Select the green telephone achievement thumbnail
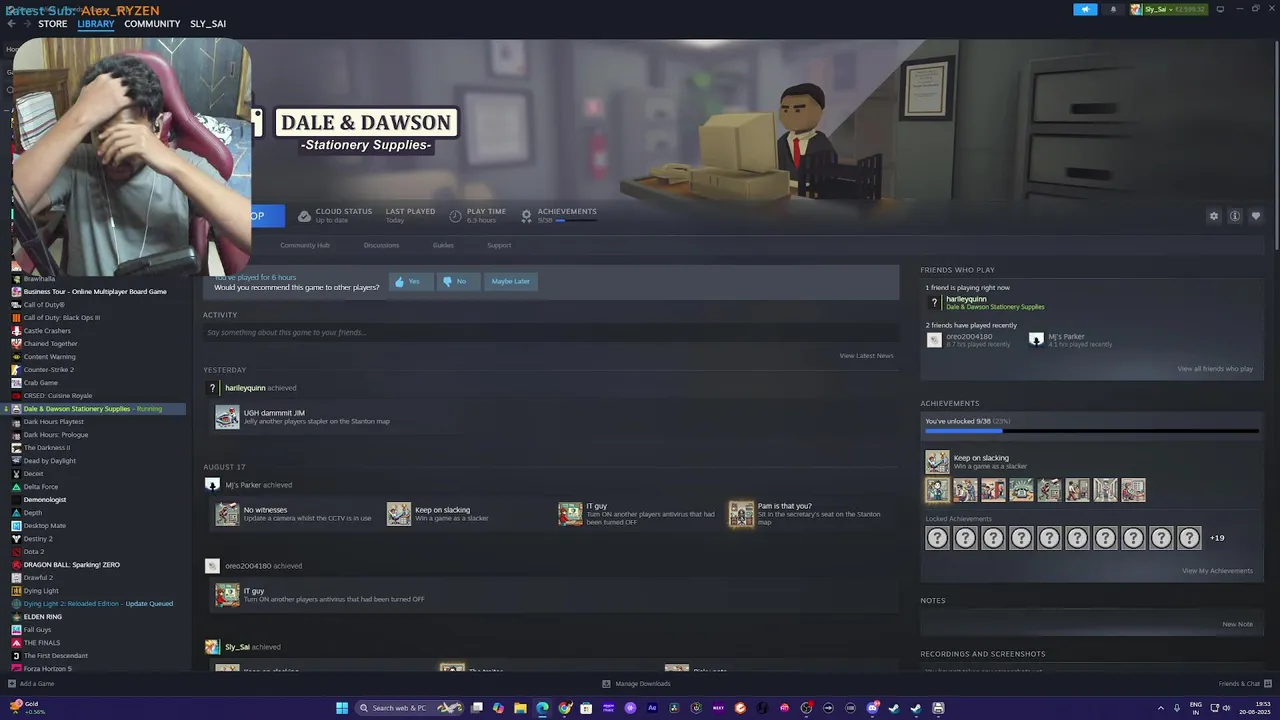 [x=1021, y=490]
